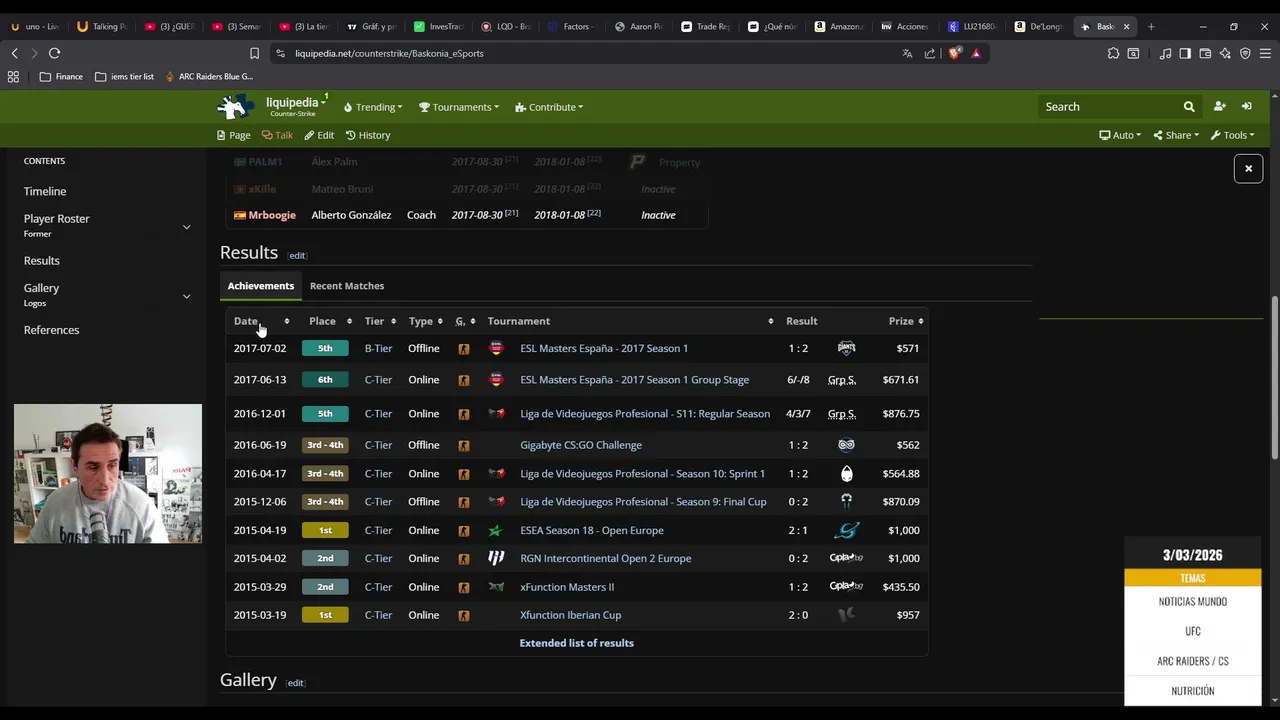Open the Trending dropdown menu

pyautogui.click(x=373, y=107)
